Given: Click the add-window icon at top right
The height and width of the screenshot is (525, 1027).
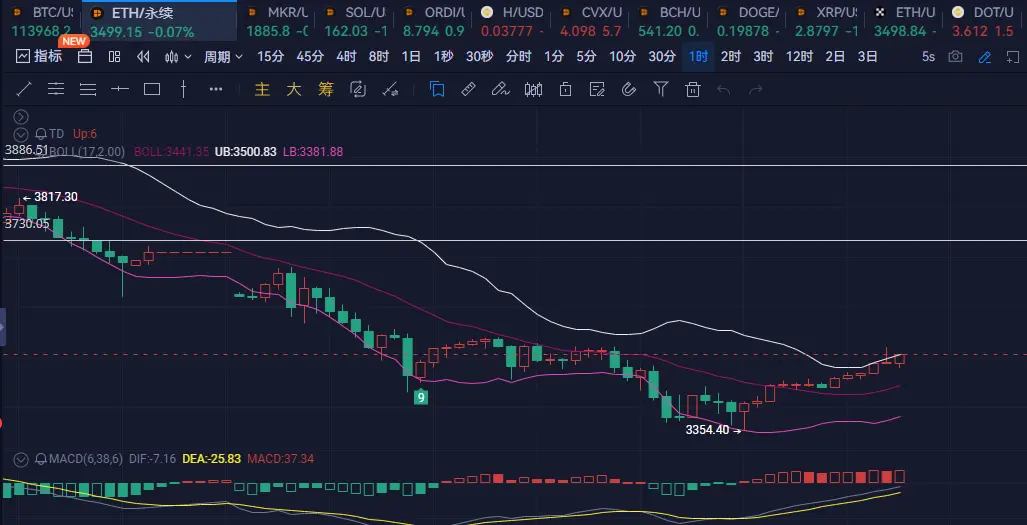Looking at the screenshot, I should click(1013, 57).
